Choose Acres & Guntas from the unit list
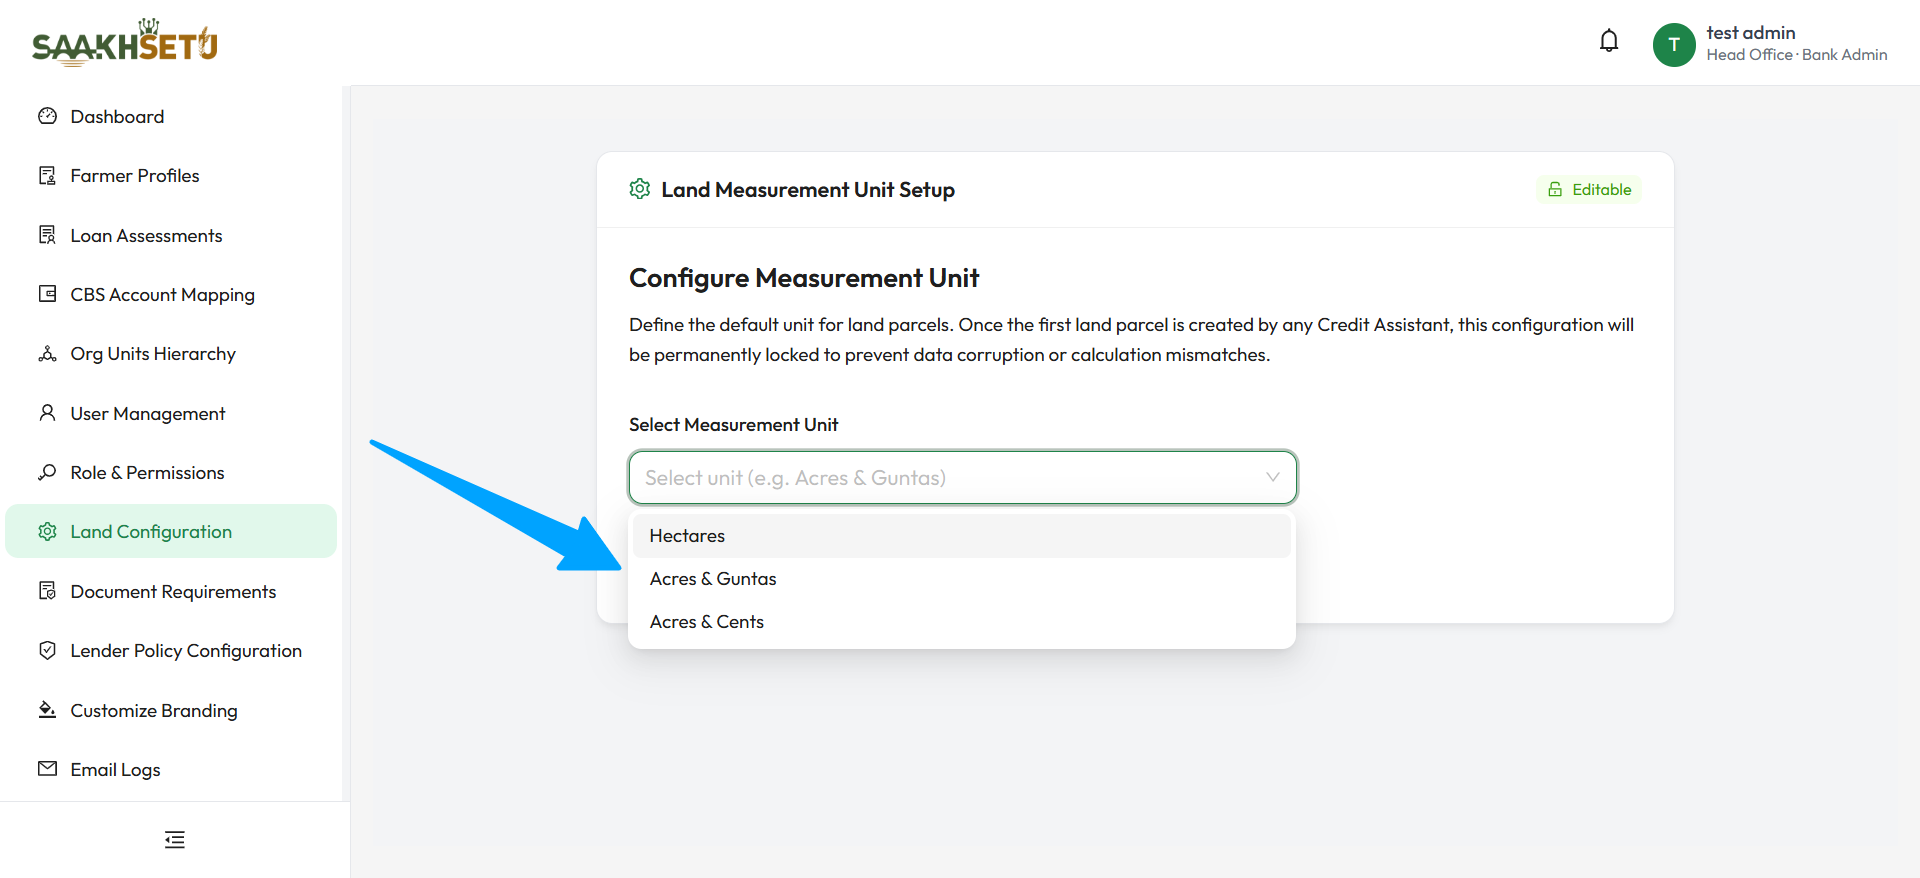The image size is (1920, 878). click(x=962, y=579)
